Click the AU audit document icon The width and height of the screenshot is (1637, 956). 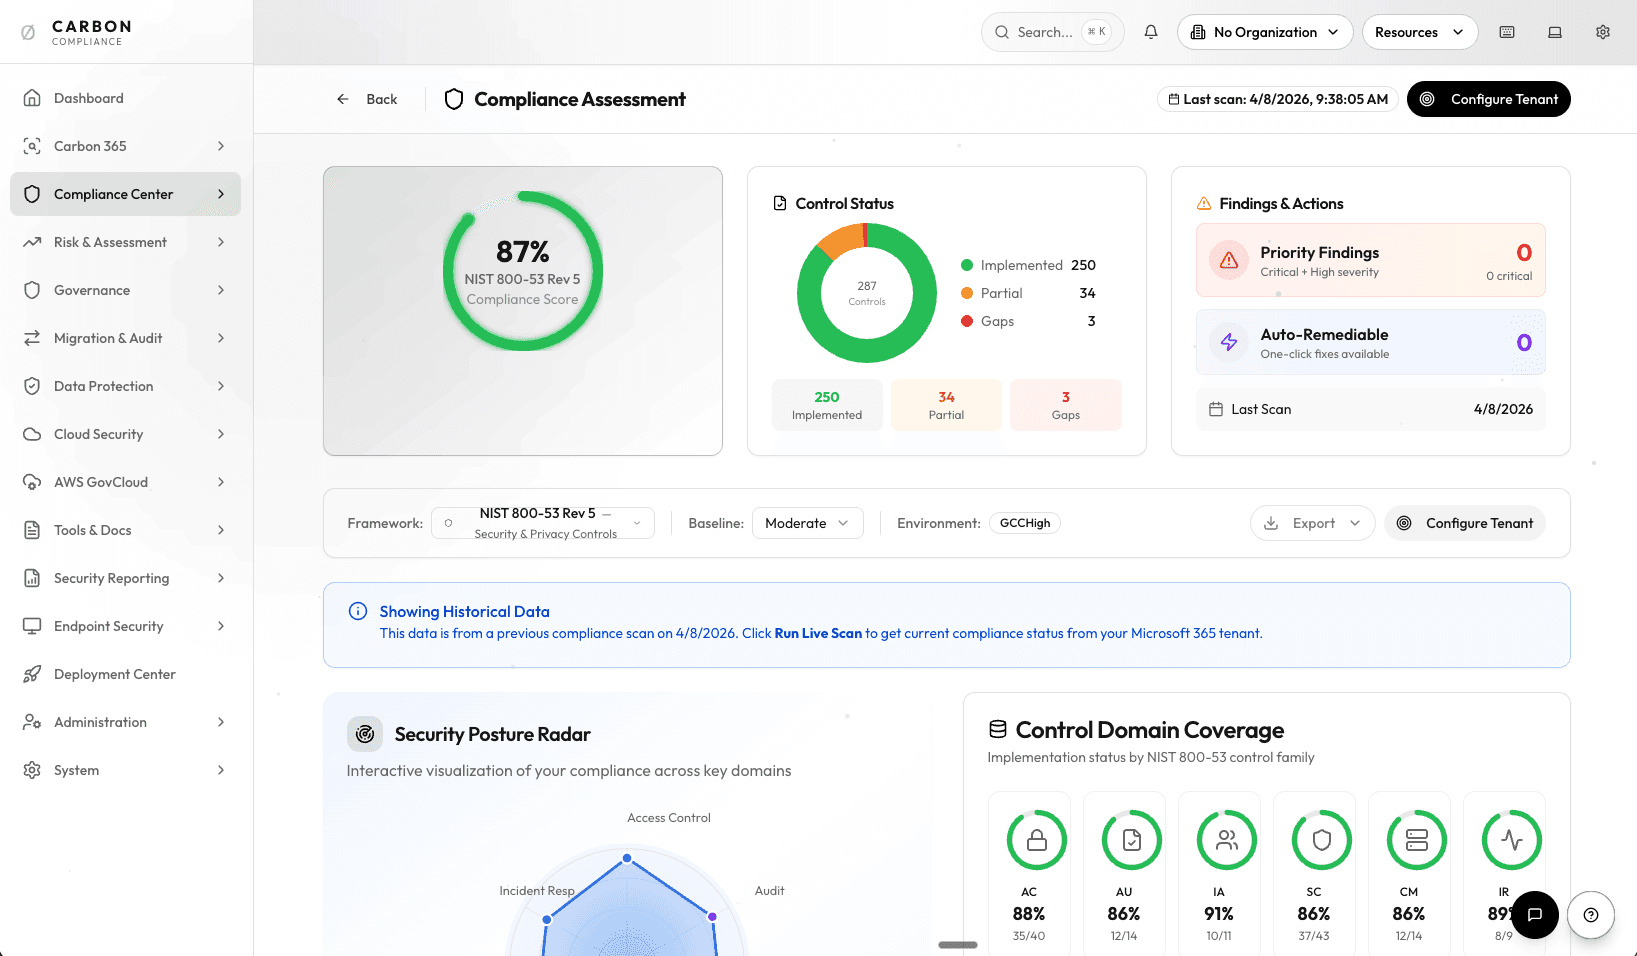point(1132,840)
